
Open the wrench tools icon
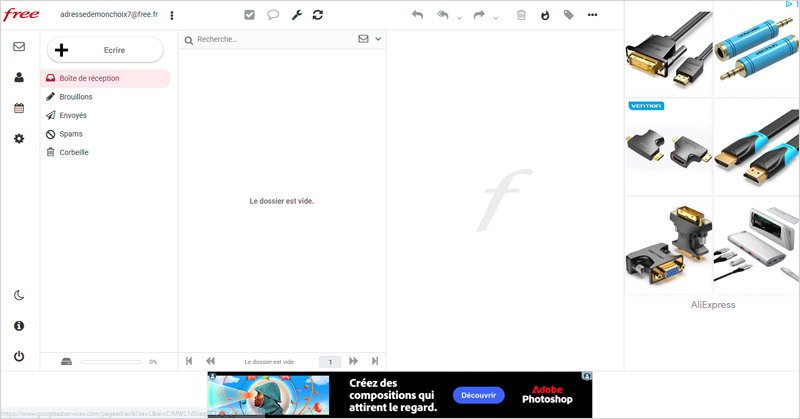pyautogui.click(x=296, y=15)
